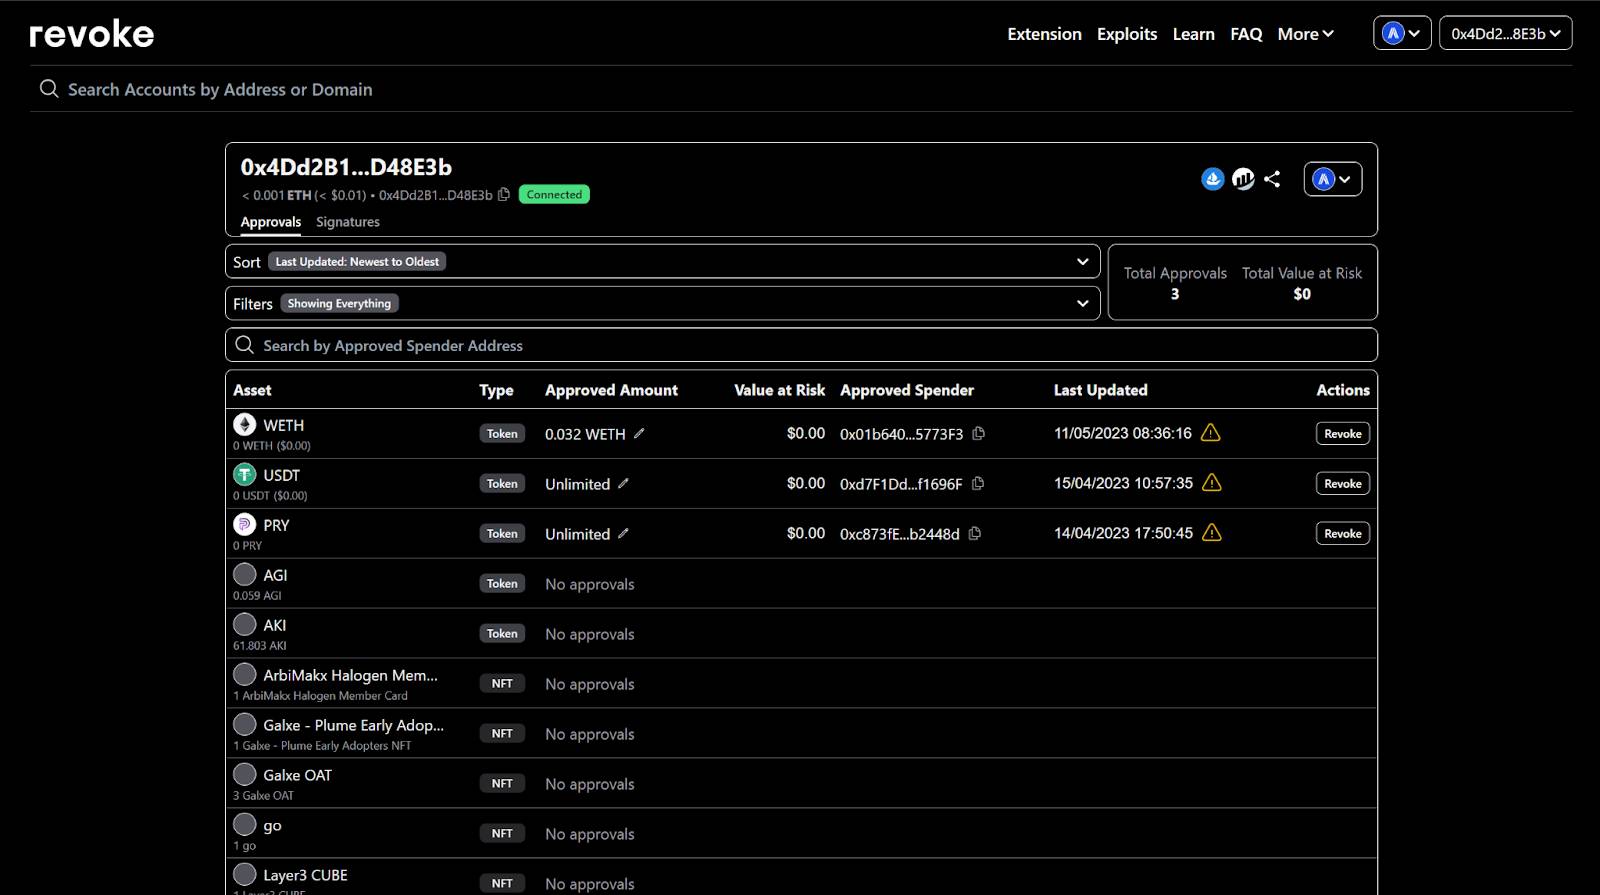The width and height of the screenshot is (1600, 895).
Task: Click the Search Accounts by Address field
Action: [800, 89]
